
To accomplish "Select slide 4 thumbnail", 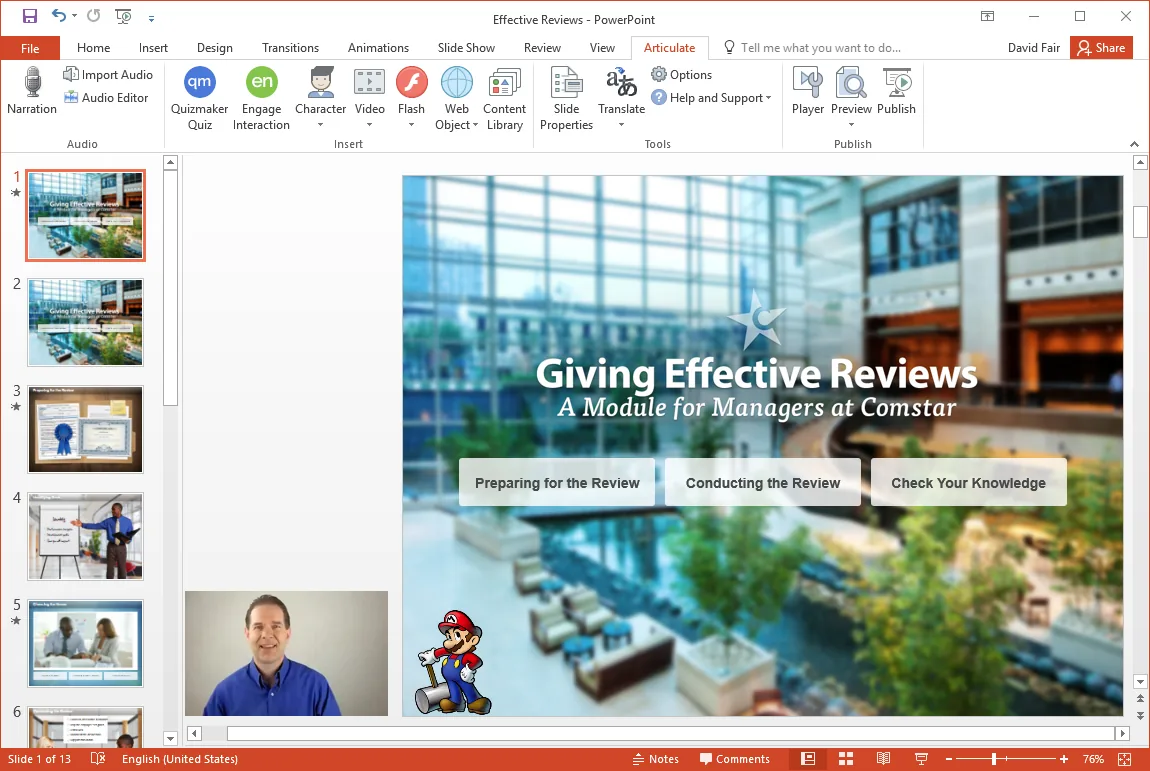I will point(85,536).
